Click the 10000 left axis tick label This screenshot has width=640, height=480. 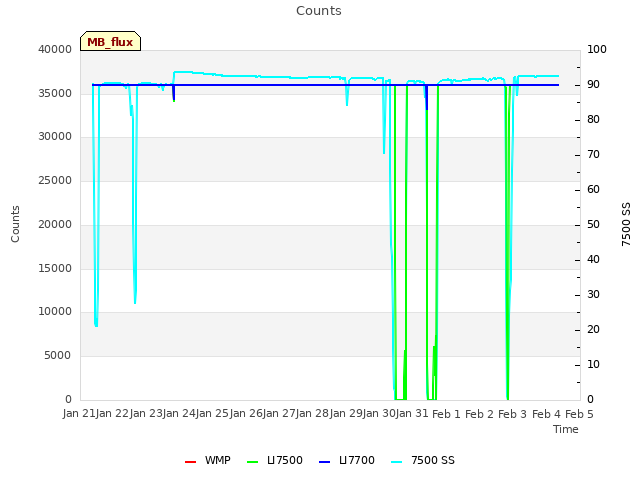point(55,311)
